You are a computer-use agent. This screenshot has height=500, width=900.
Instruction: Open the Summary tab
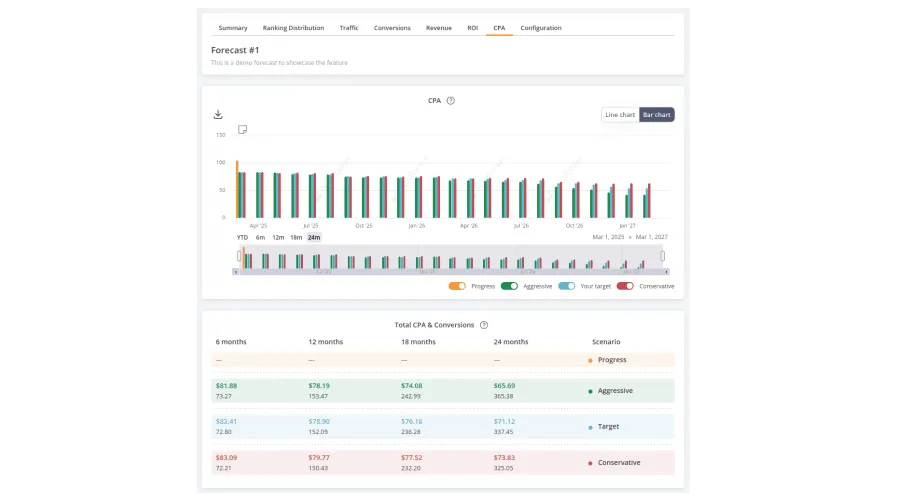tap(233, 28)
